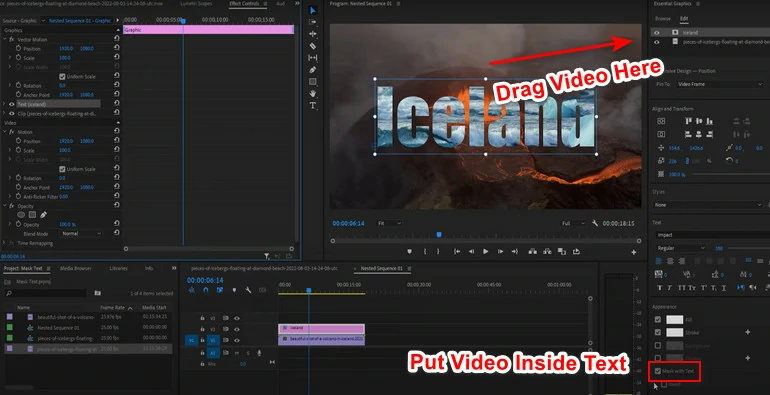Open the wrench settings in Program monitor

tap(595, 223)
